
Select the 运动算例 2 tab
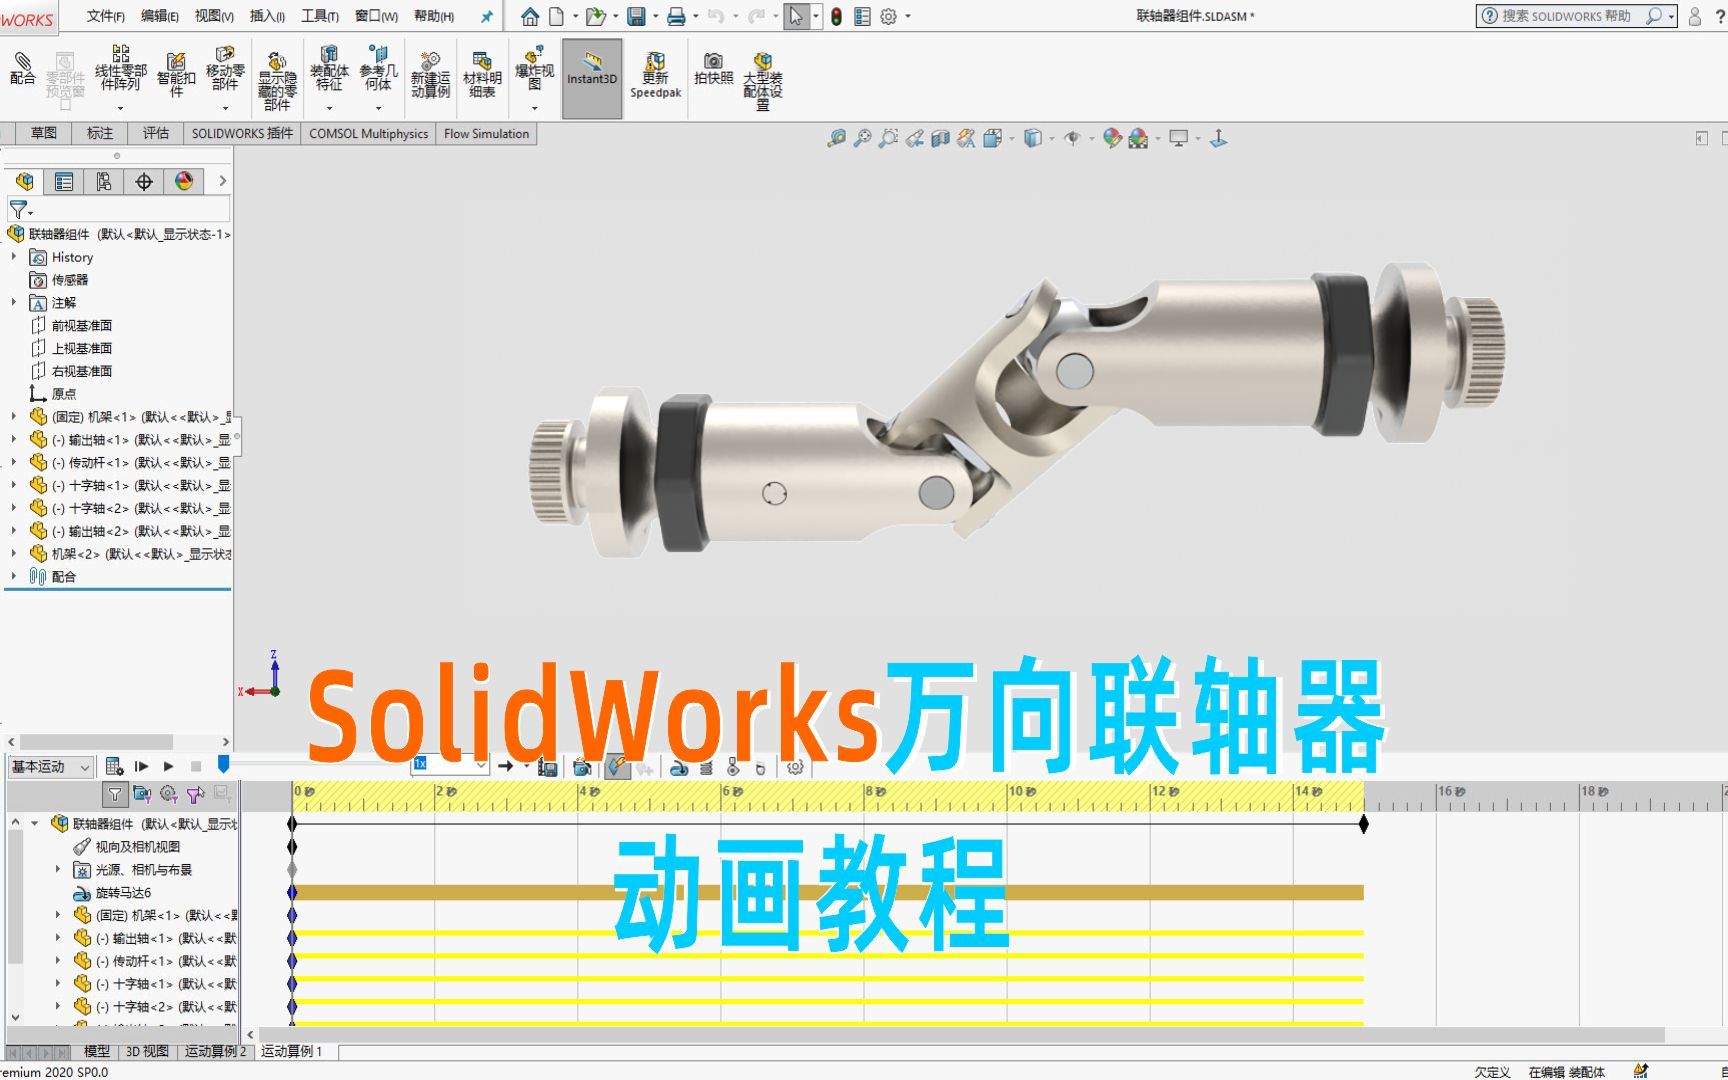click(x=215, y=1051)
